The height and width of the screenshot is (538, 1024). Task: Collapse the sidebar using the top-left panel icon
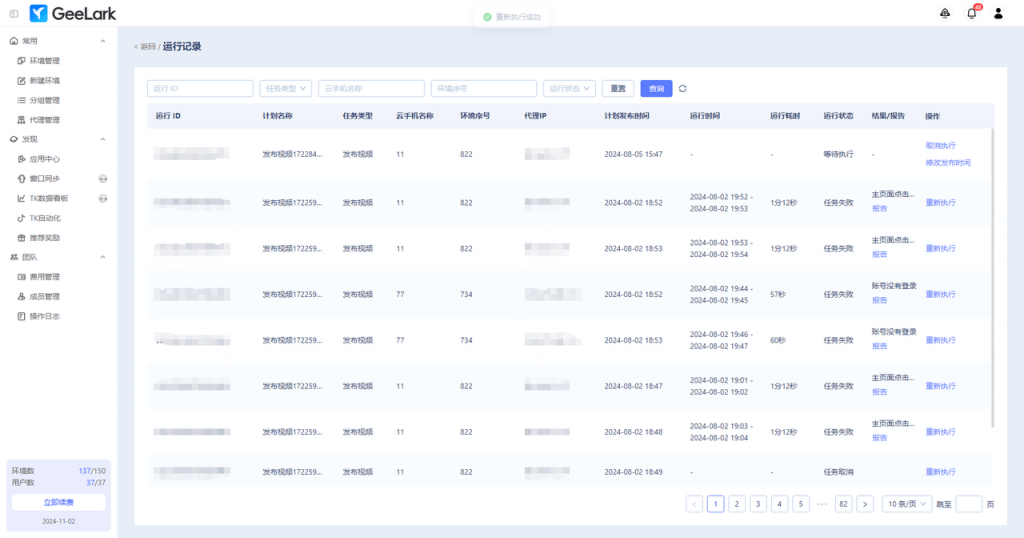point(13,13)
